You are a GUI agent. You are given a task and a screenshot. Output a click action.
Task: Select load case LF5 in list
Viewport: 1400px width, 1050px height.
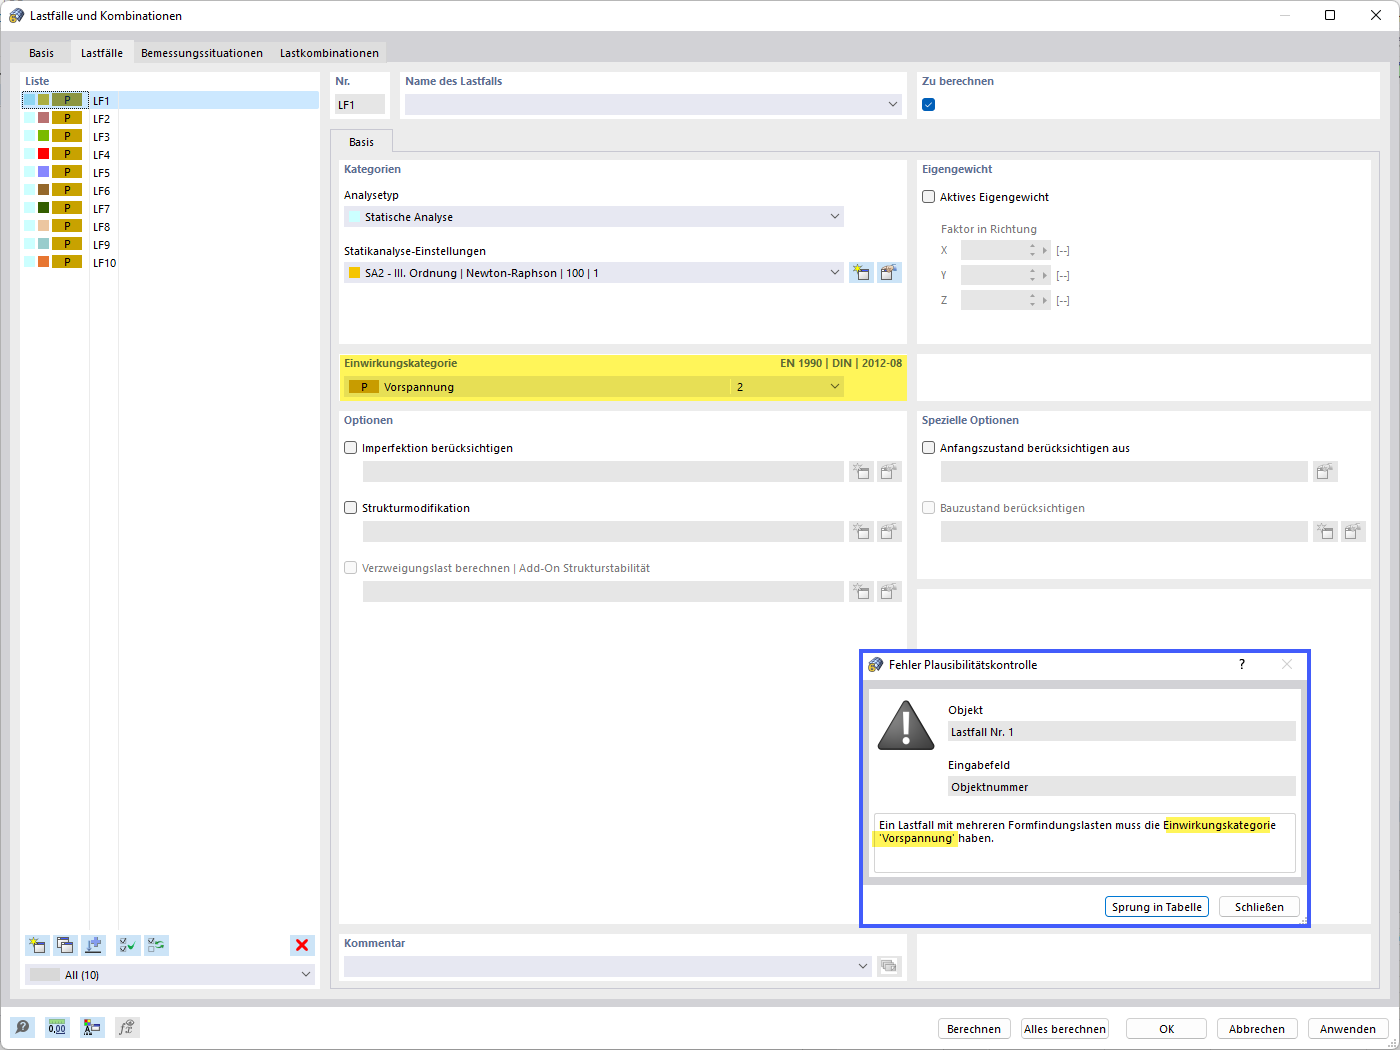[x=170, y=172]
